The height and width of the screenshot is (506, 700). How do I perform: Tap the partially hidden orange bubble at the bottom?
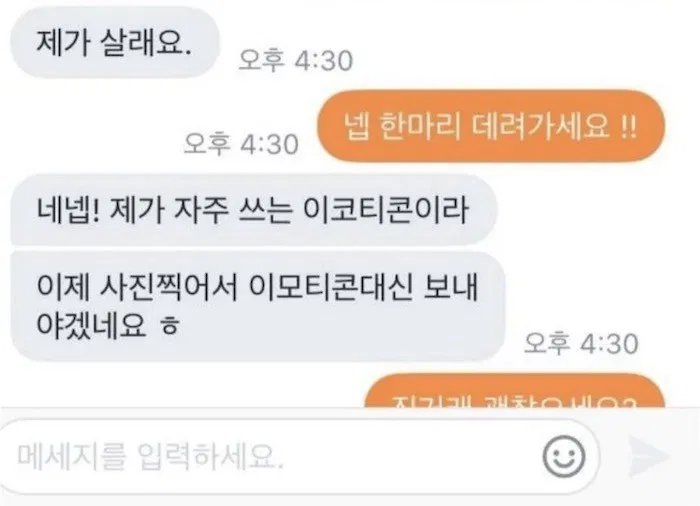click(514, 391)
